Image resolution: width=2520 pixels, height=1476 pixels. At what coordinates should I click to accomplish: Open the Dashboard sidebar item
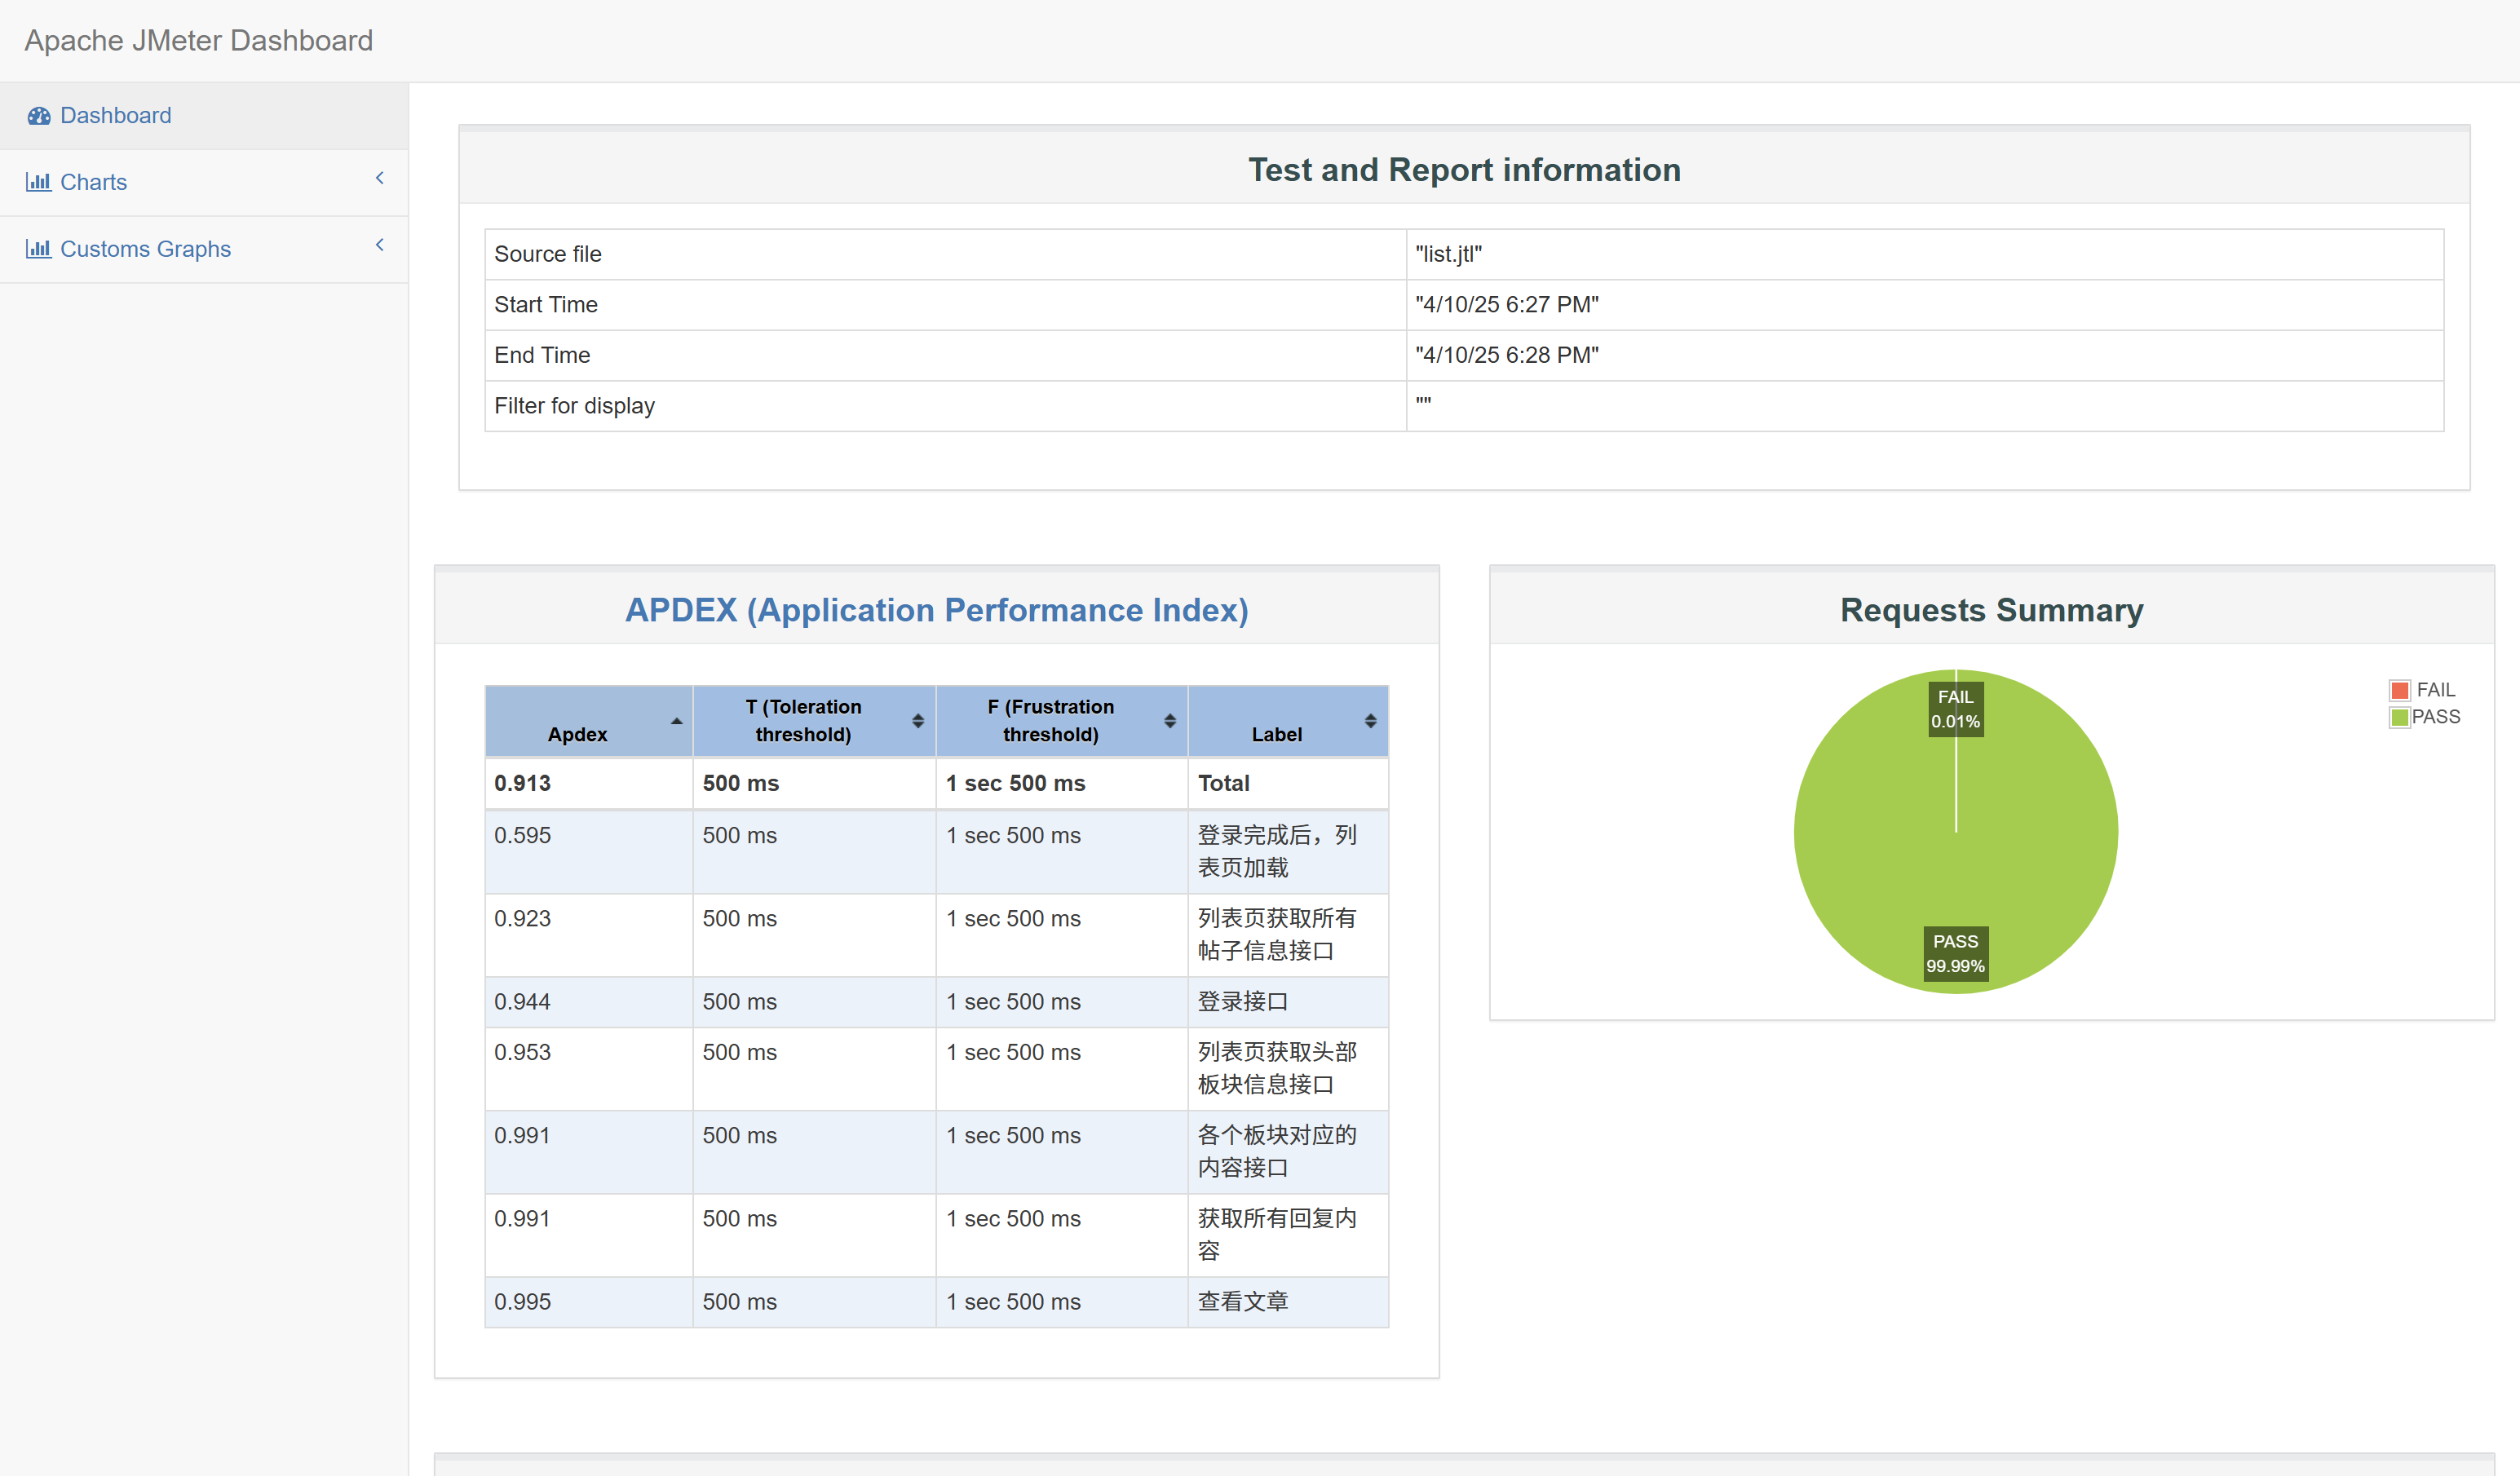pyautogui.click(x=115, y=116)
